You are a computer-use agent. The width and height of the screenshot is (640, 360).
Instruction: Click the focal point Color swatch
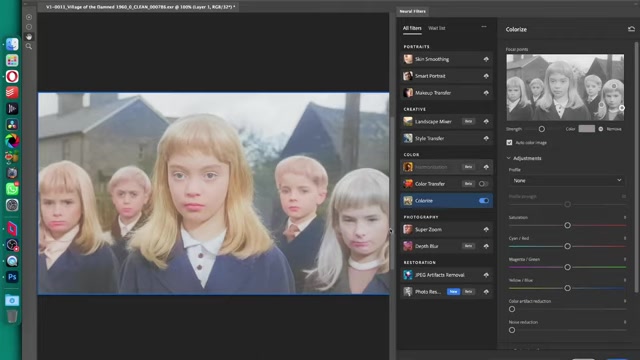(x=587, y=129)
